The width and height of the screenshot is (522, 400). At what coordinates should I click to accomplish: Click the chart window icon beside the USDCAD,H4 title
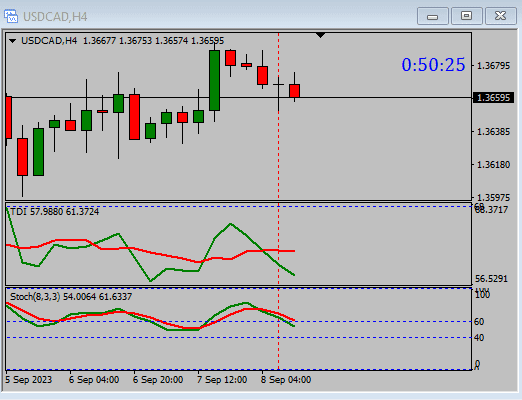(x=11, y=16)
